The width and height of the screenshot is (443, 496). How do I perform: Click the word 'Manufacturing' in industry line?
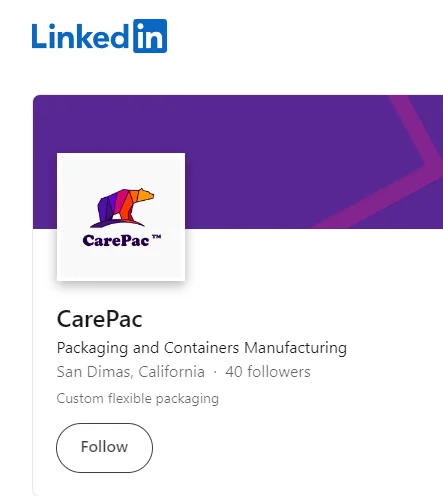tap(295, 347)
